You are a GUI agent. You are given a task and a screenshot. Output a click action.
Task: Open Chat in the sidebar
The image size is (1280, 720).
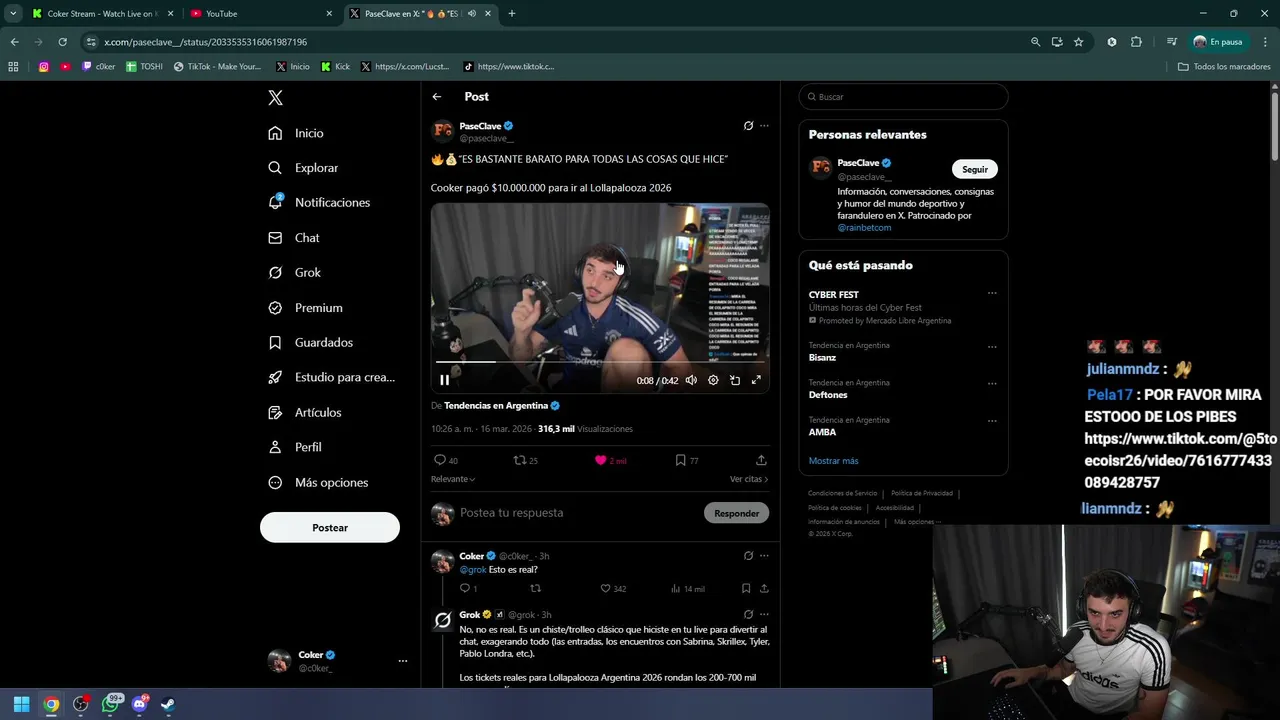[294, 238]
